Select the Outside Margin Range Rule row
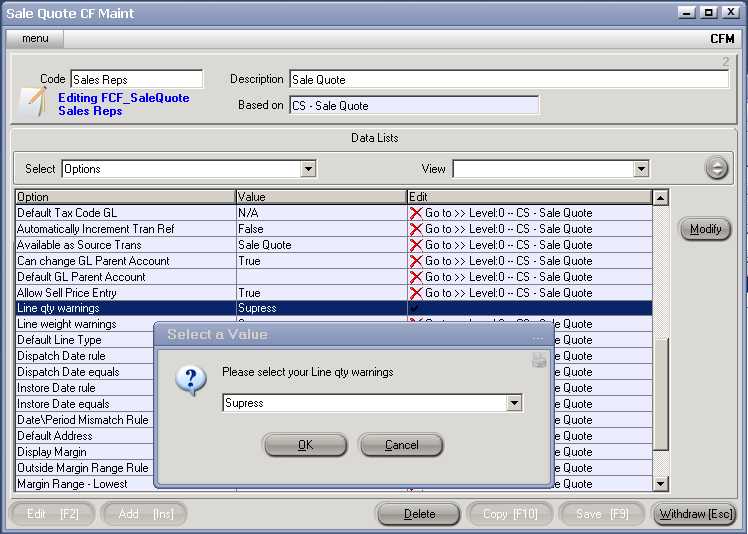The height and width of the screenshot is (534, 748). click(x=84, y=468)
